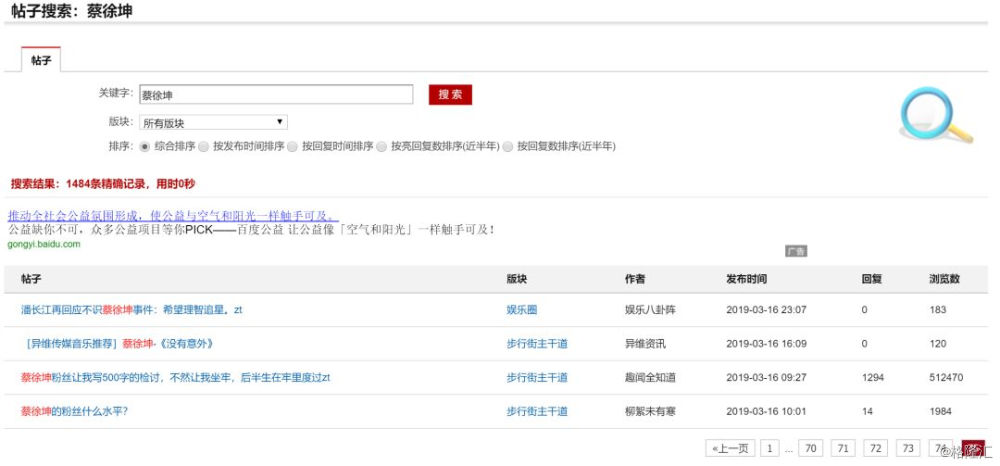Go to 娱乐圈 board link

pyautogui.click(x=522, y=310)
